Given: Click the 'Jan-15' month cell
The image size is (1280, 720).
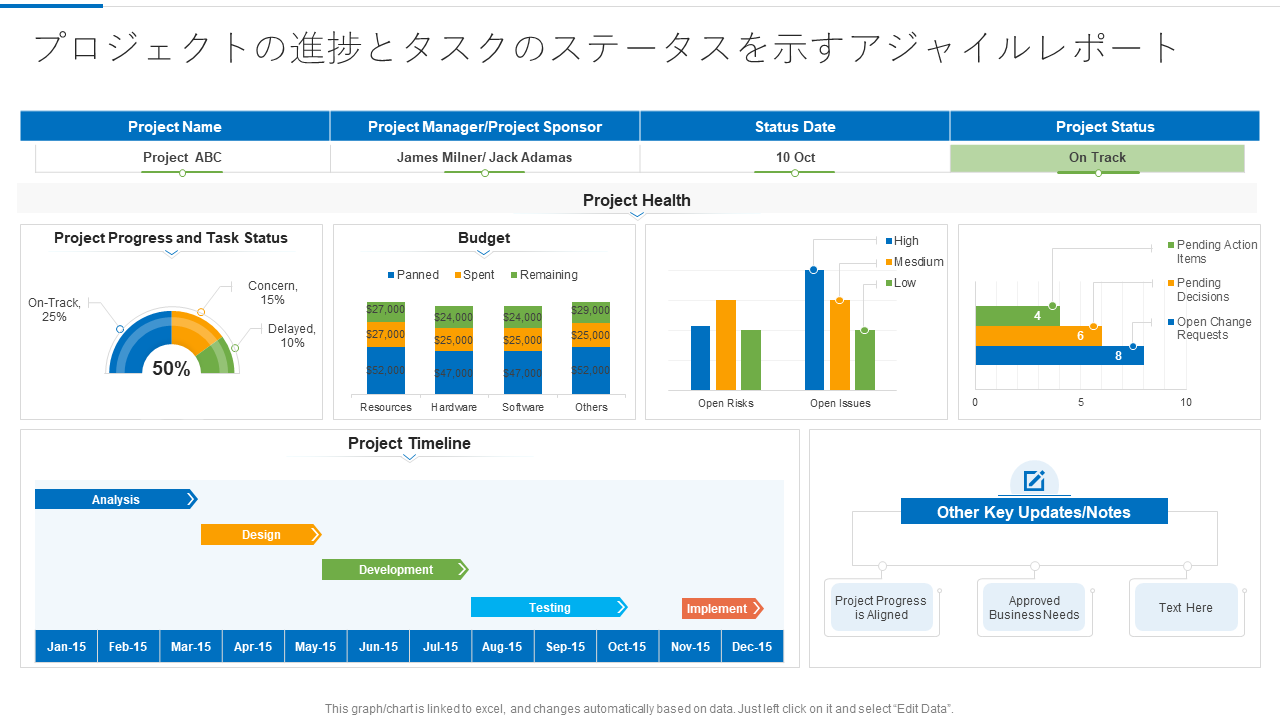Looking at the screenshot, I should pos(66,647).
